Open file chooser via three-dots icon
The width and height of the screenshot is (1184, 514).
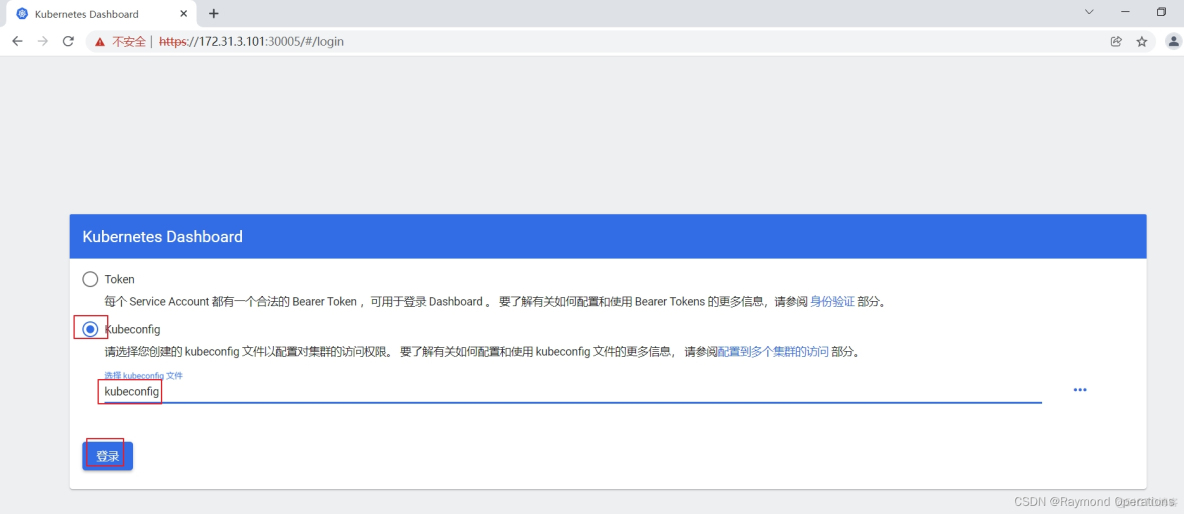[1080, 389]
